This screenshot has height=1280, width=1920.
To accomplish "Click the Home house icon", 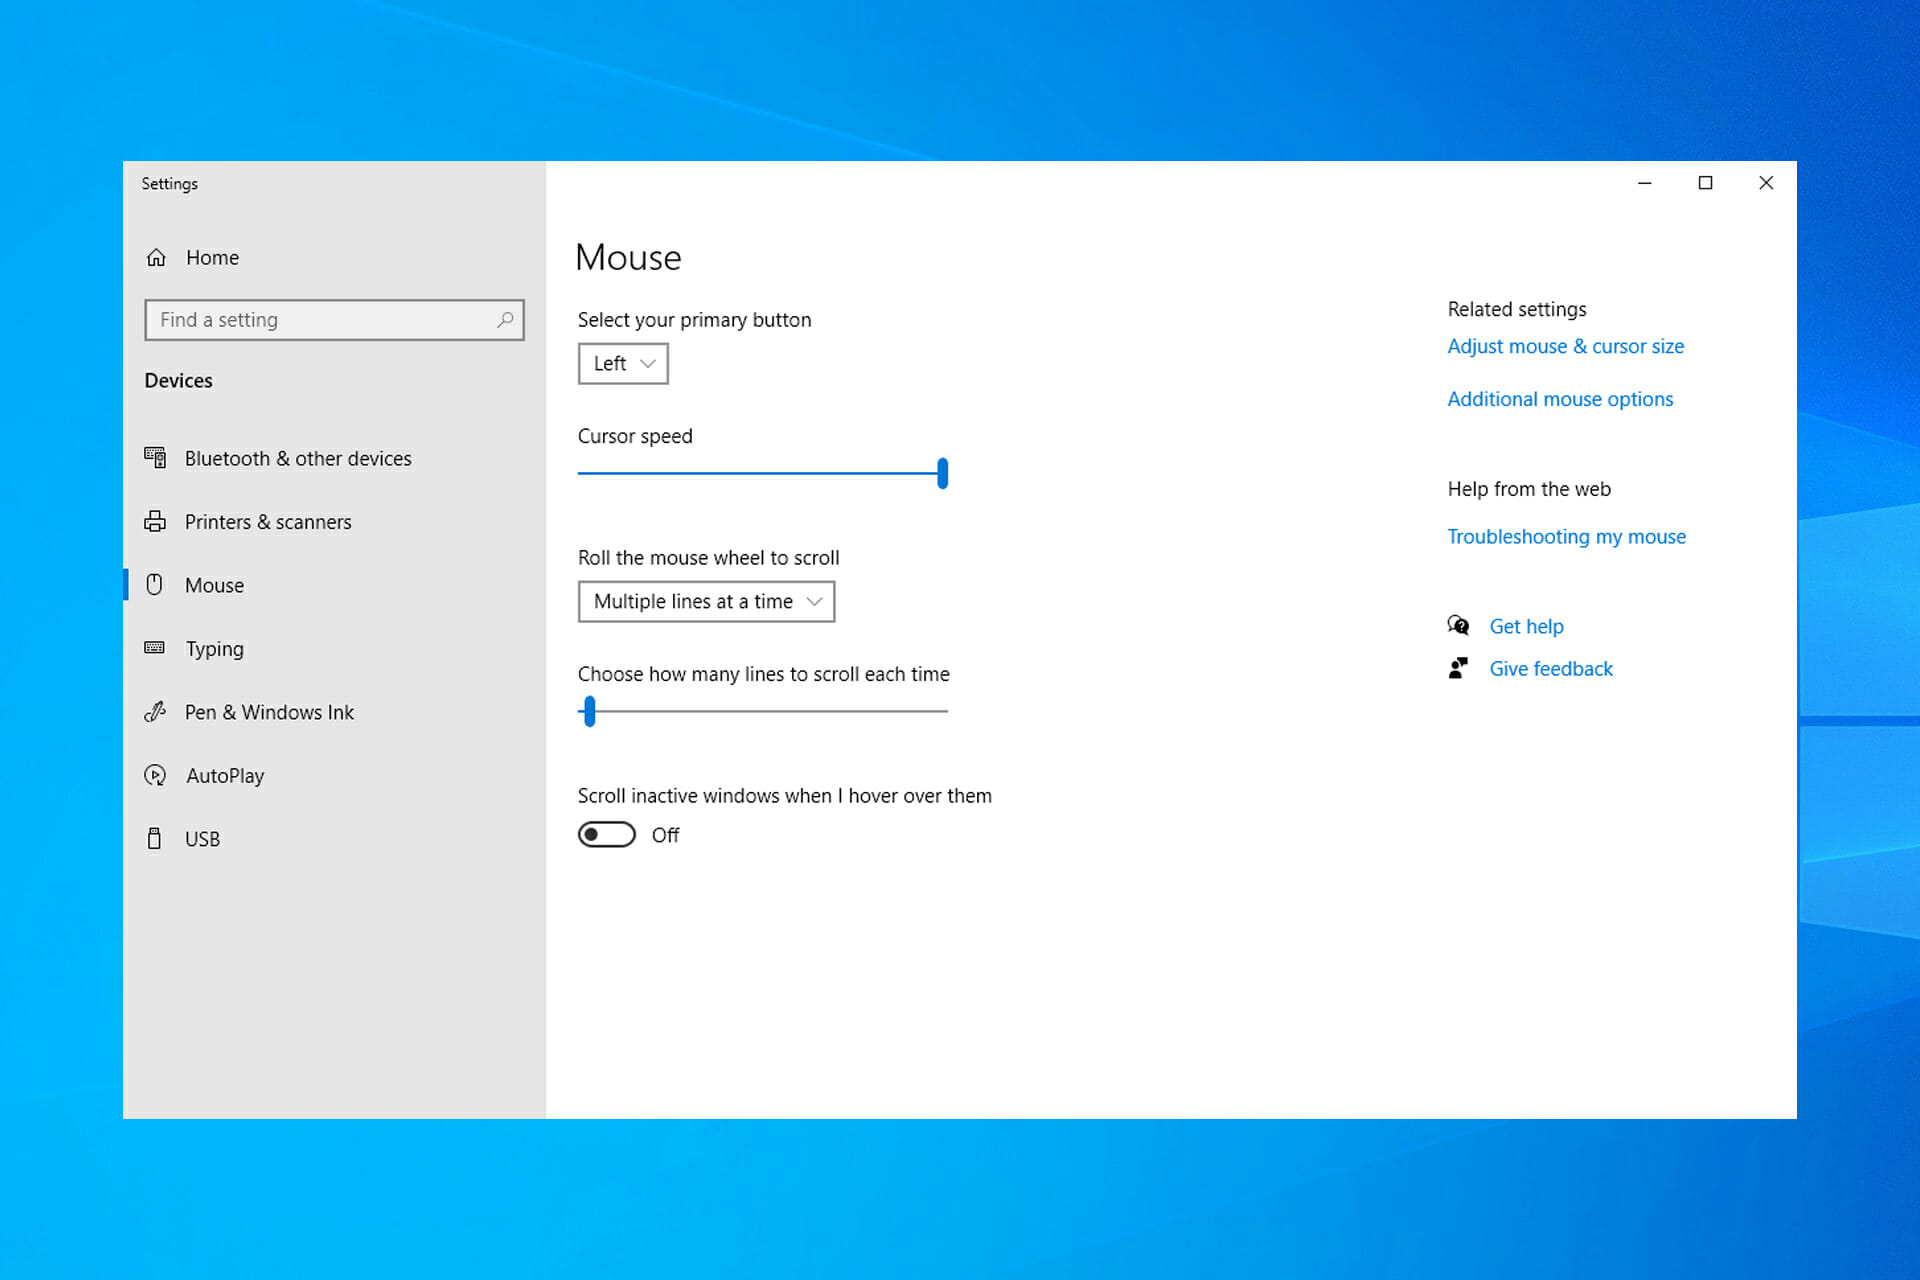I will click(156, 258).
